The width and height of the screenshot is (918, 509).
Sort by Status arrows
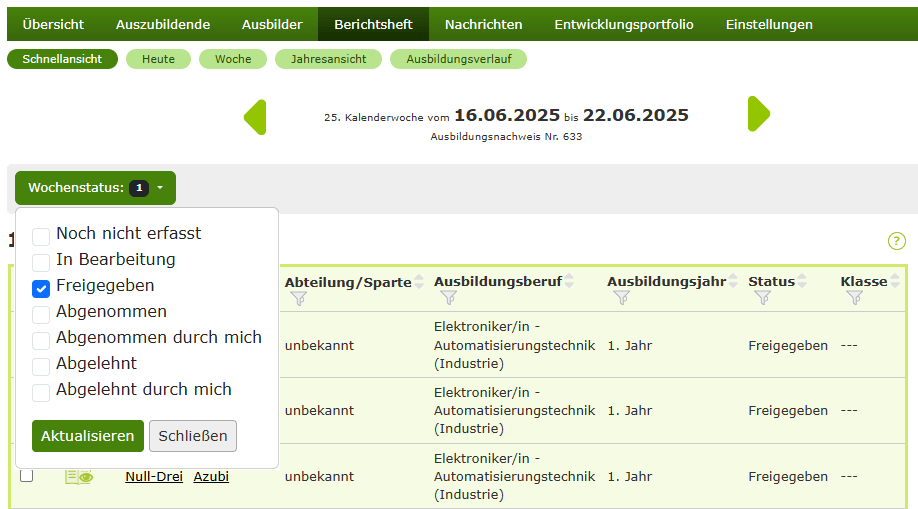click(802, 281)
